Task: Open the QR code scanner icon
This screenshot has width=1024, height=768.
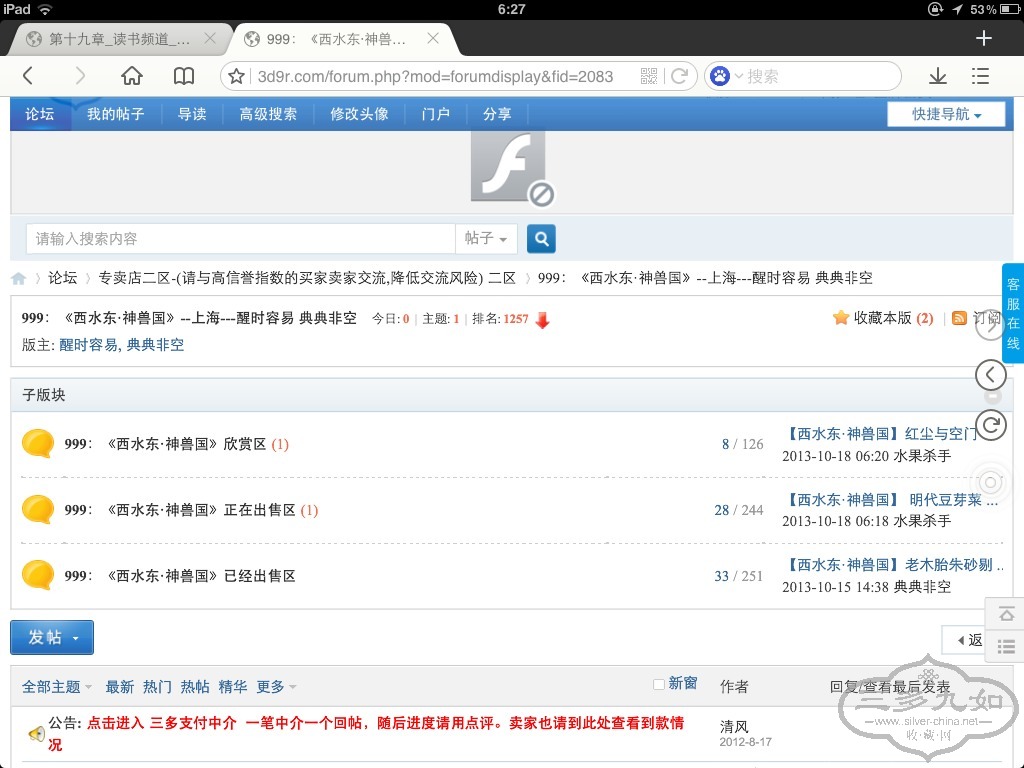Action: [x=649, y=76]
